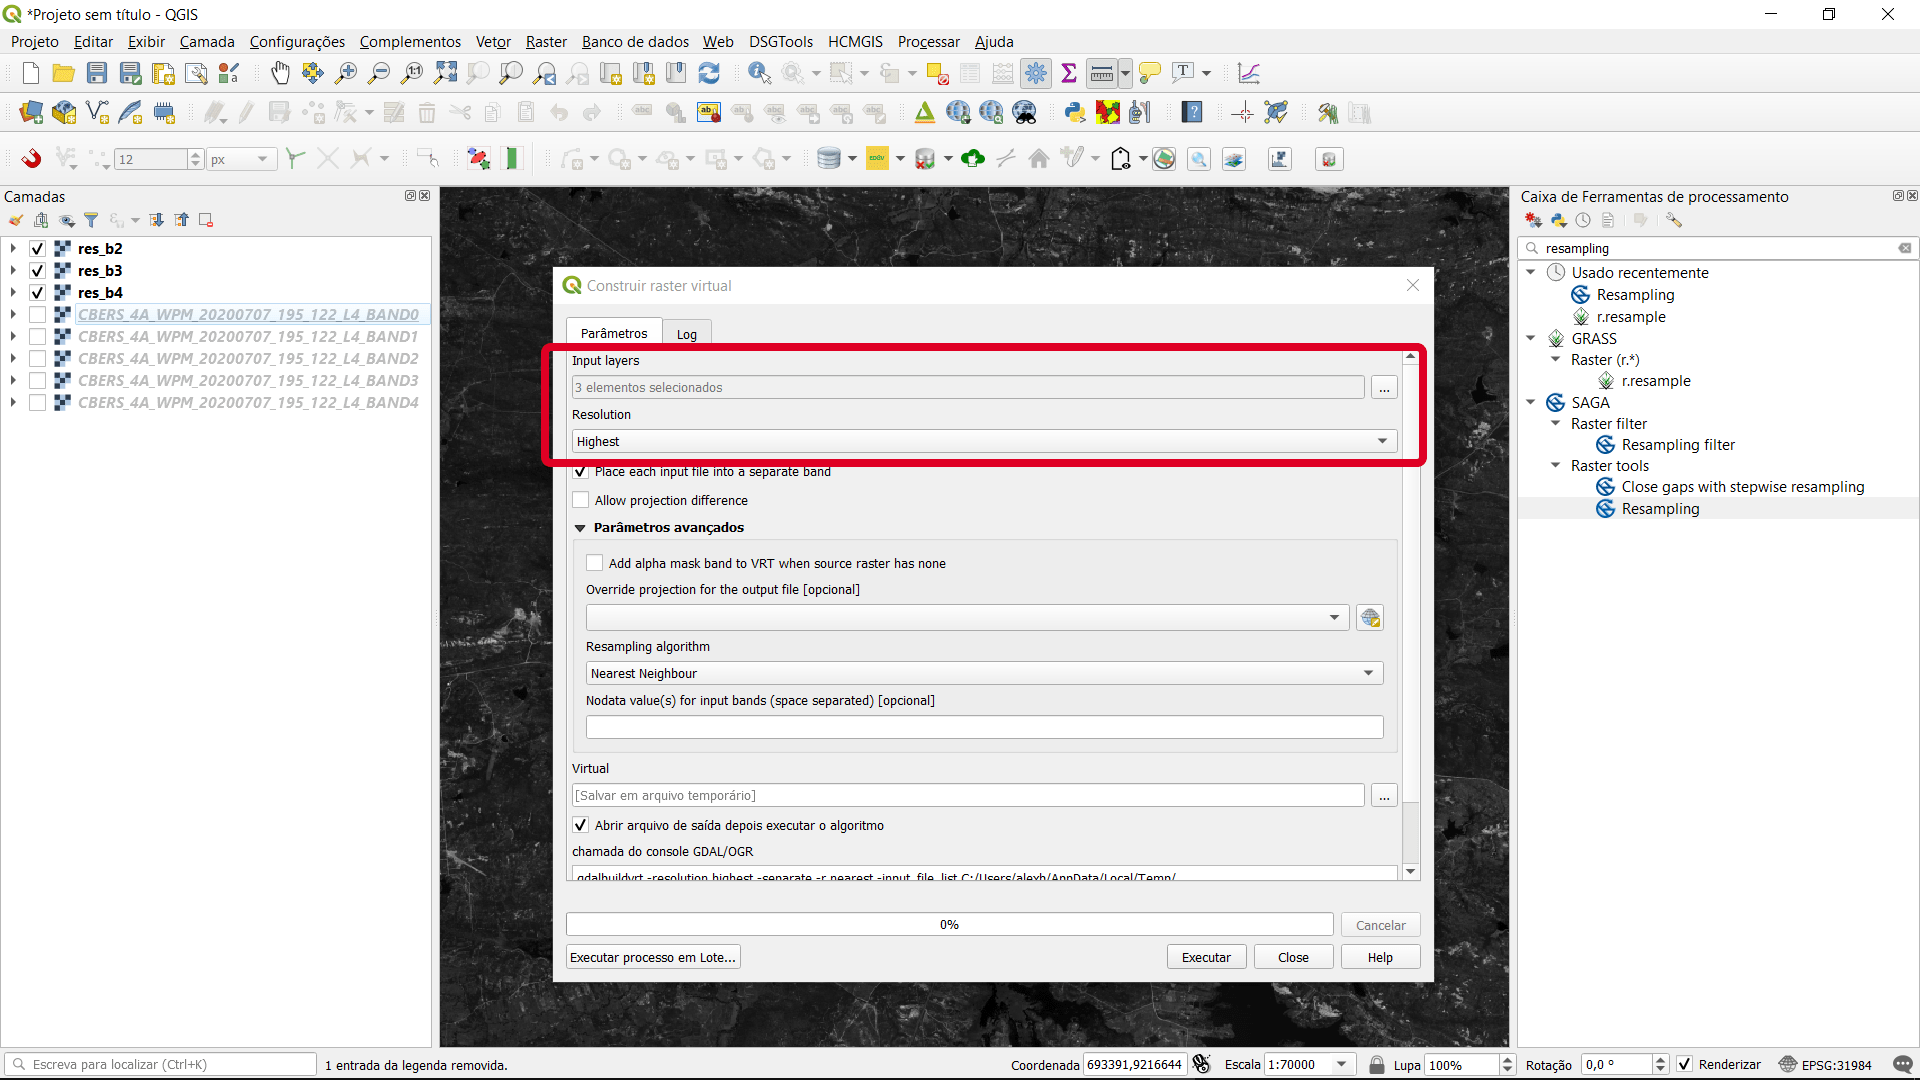Check Add alpha mask band option

pyautogui.click(x=595, y=563)
